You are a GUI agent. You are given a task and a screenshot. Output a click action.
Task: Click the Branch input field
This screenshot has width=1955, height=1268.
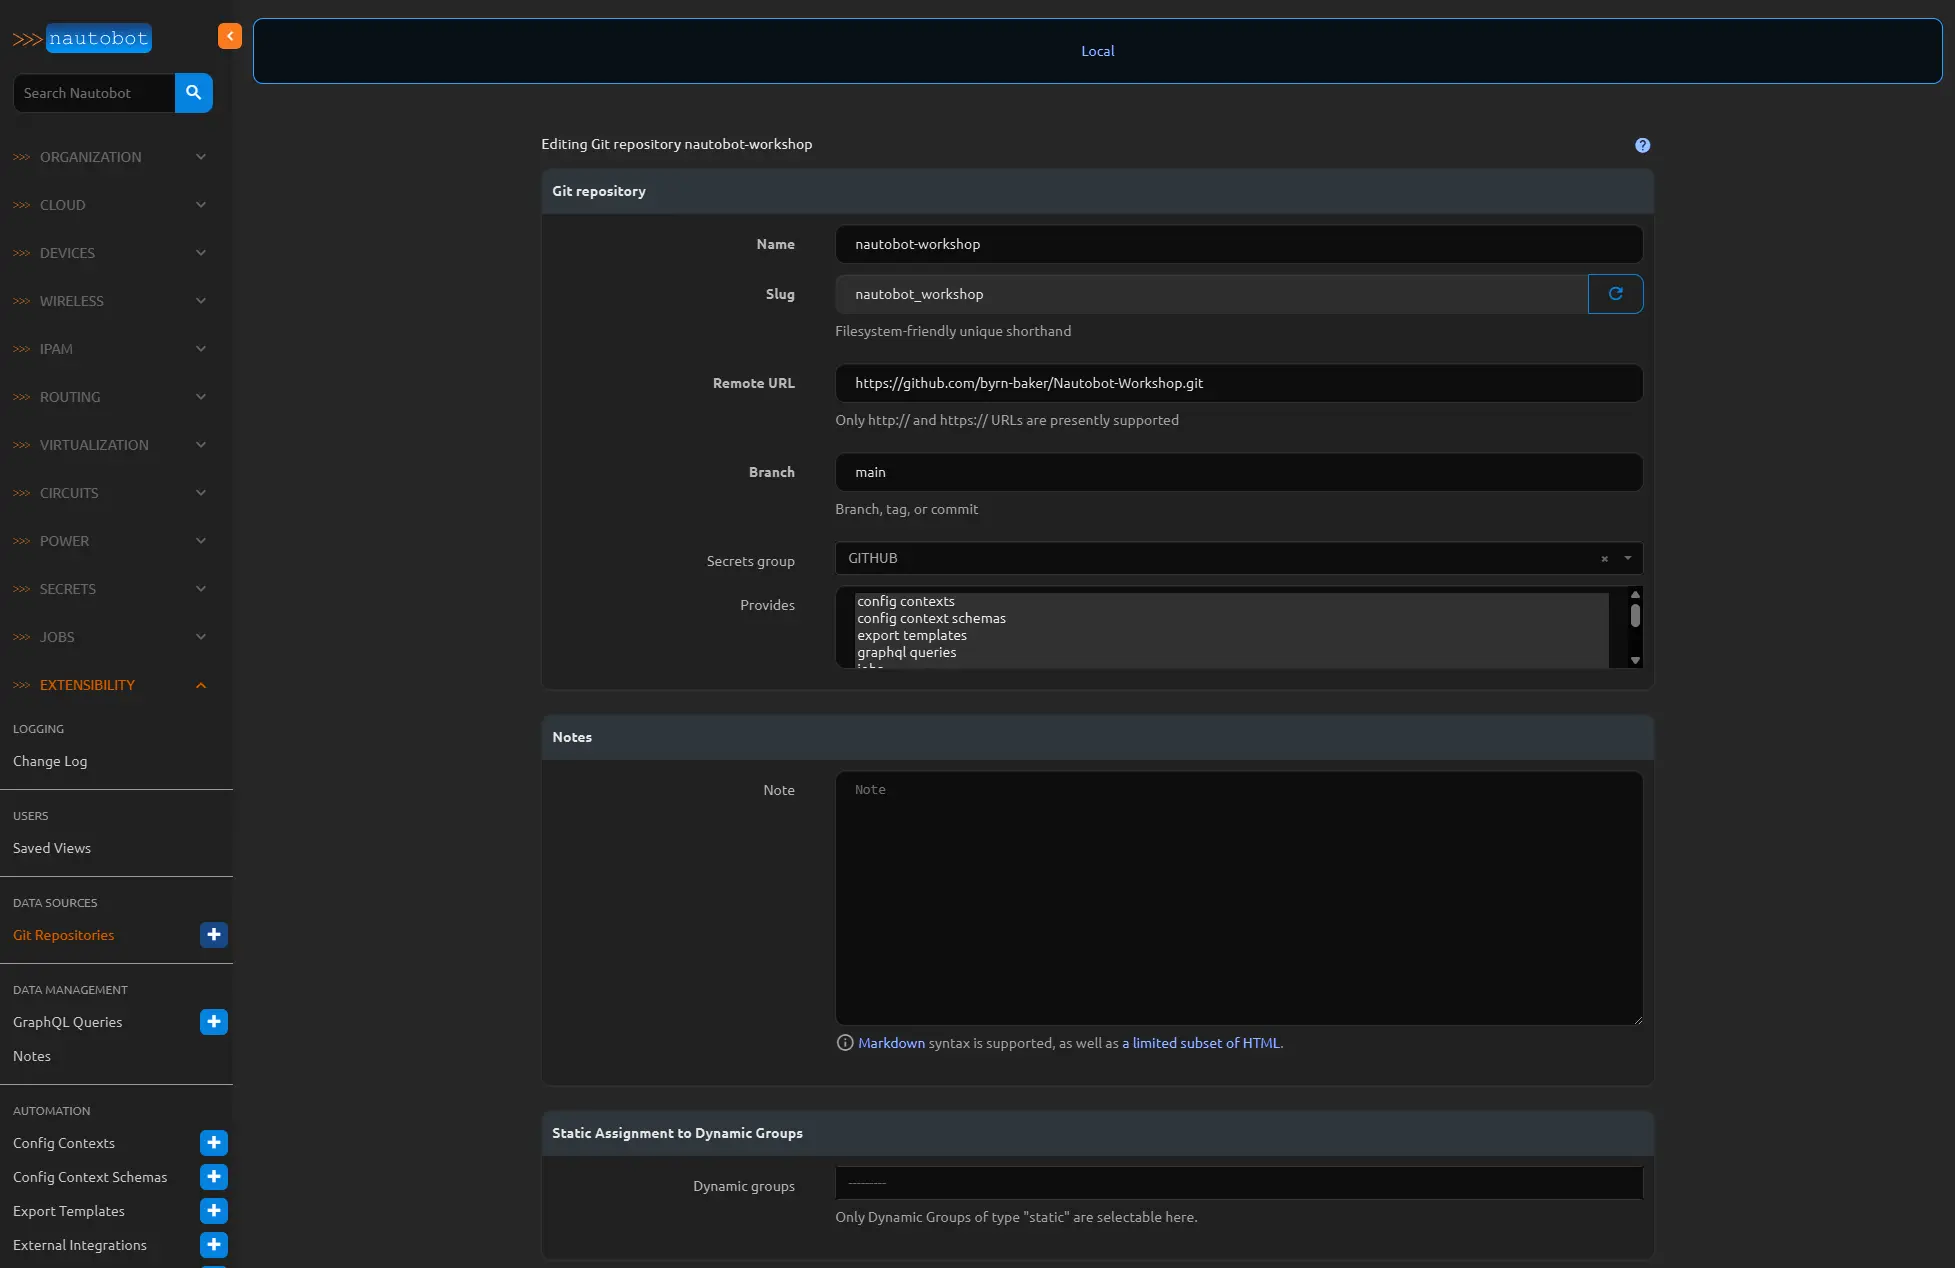pos(1239,472)
